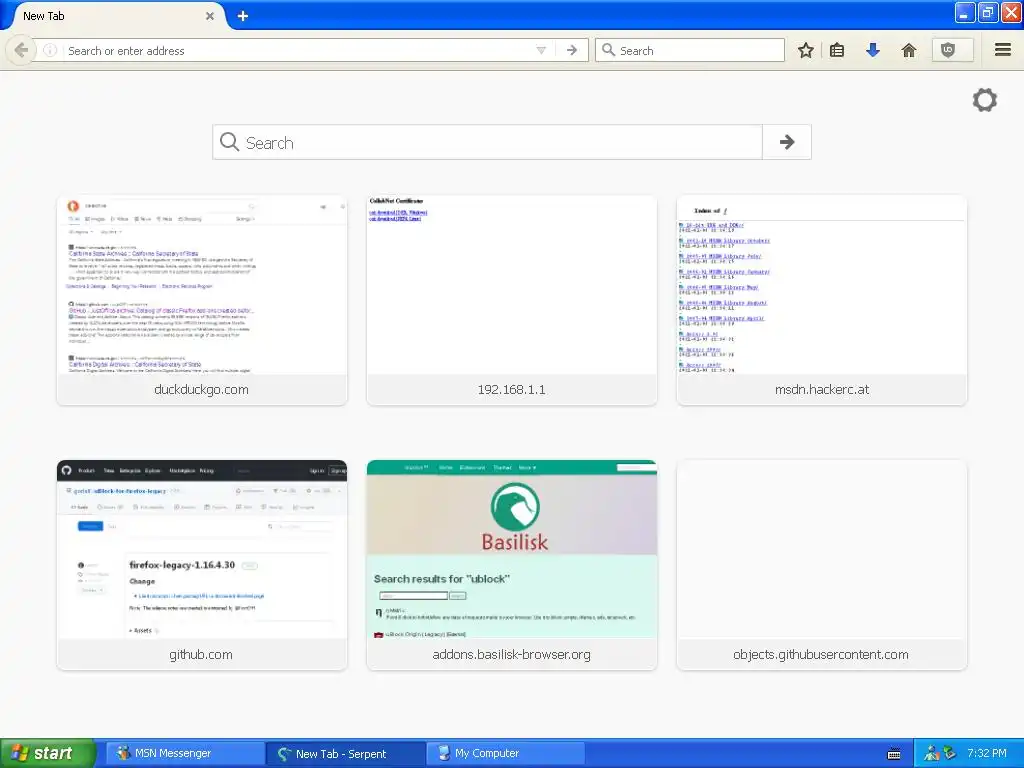Viewport: 1024px width, 768px height.
Task: Open the duckduckgo.com thumbnail
Action: coord(202,300)
